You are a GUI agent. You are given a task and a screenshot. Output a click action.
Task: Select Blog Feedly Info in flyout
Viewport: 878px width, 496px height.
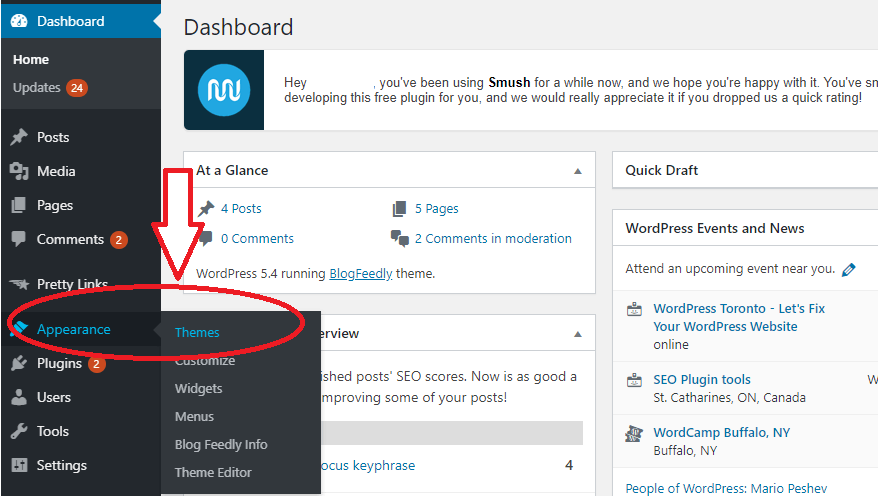coord(221,444)
